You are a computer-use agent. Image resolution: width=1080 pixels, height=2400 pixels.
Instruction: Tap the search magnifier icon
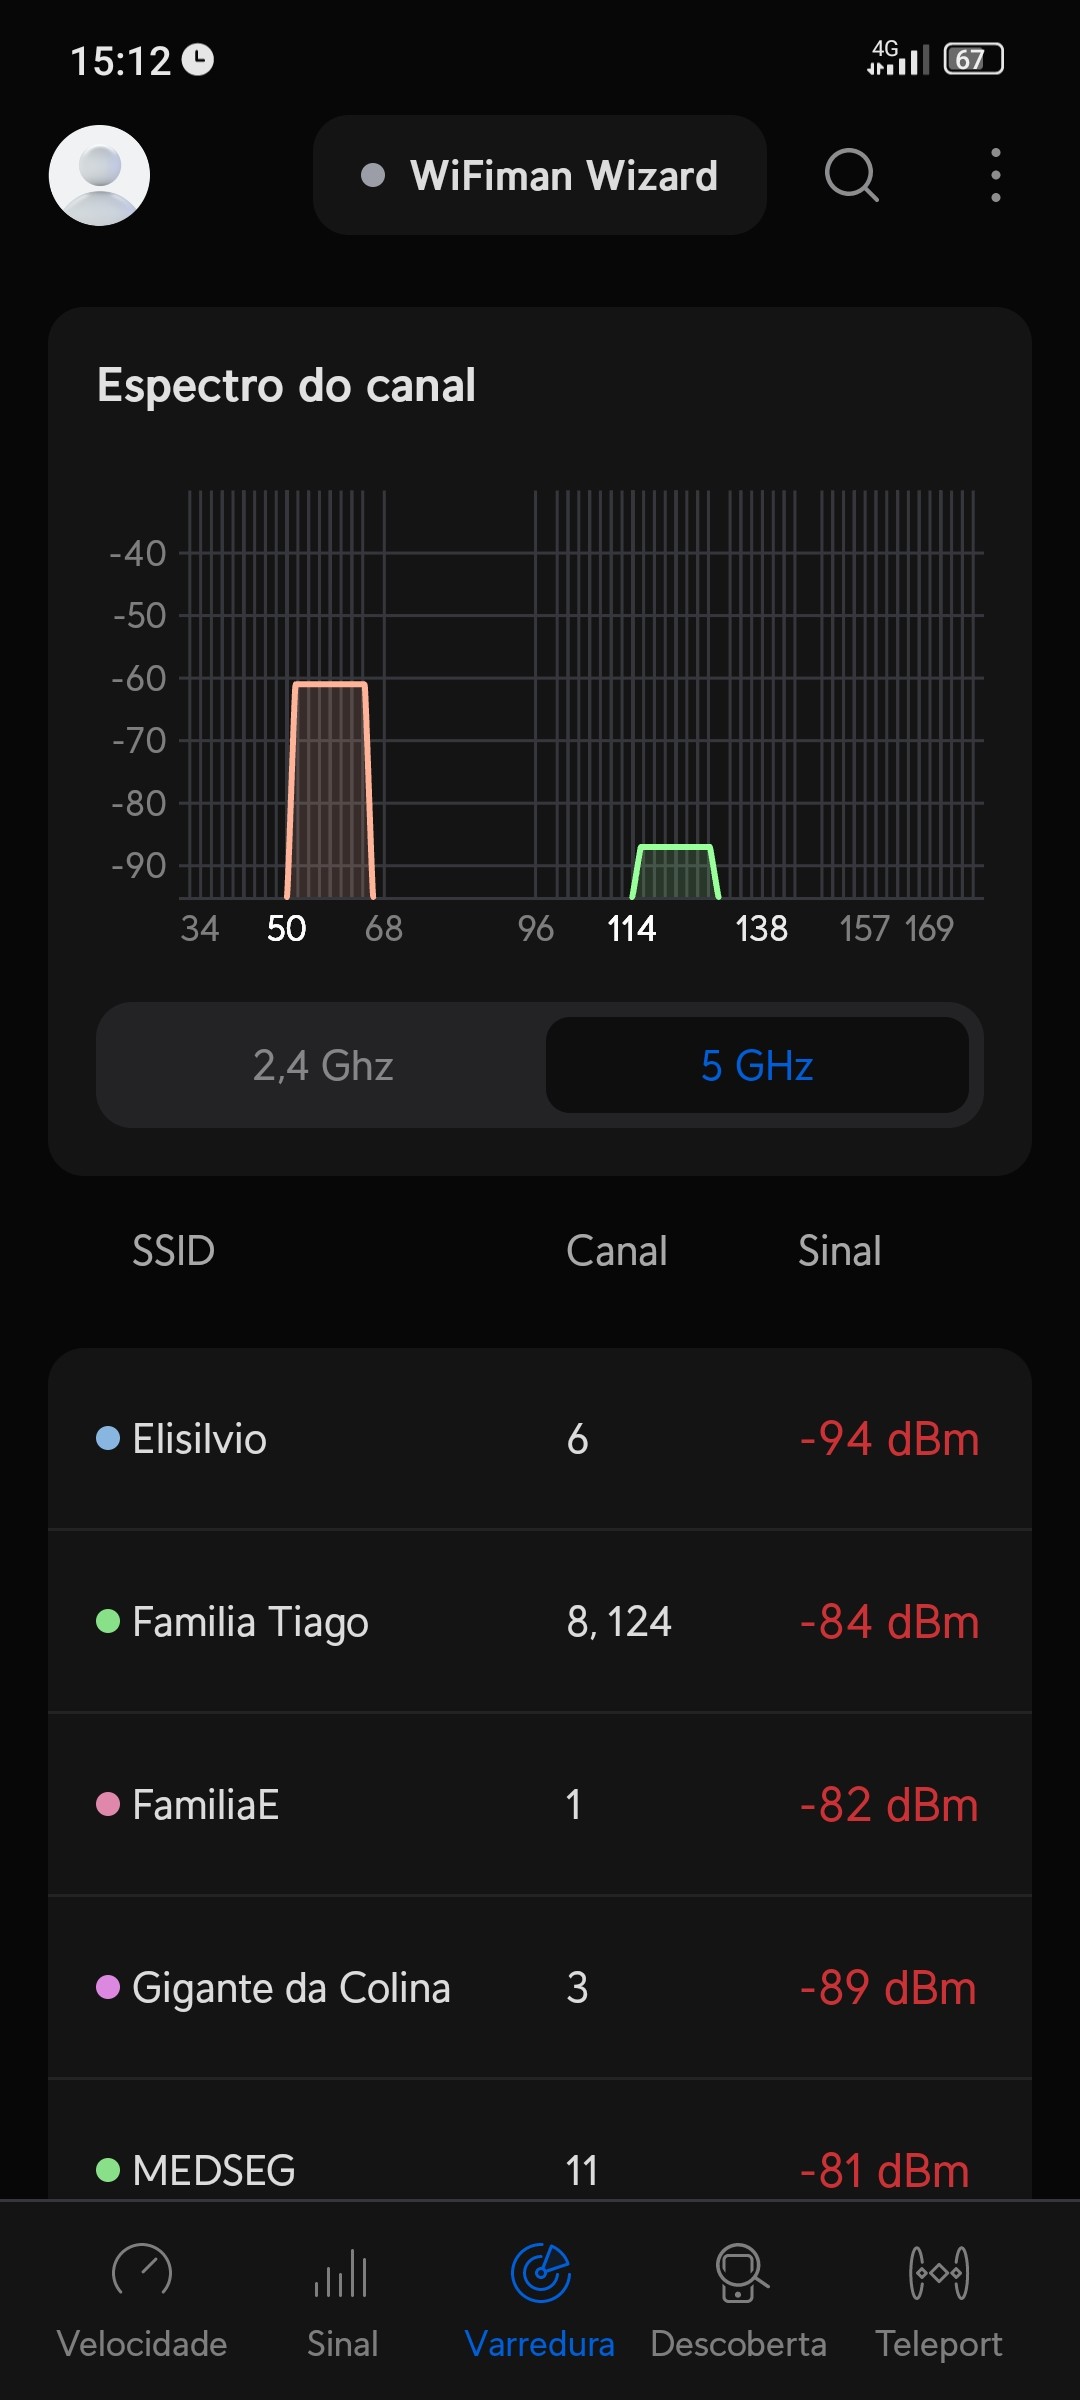[851, 175]
